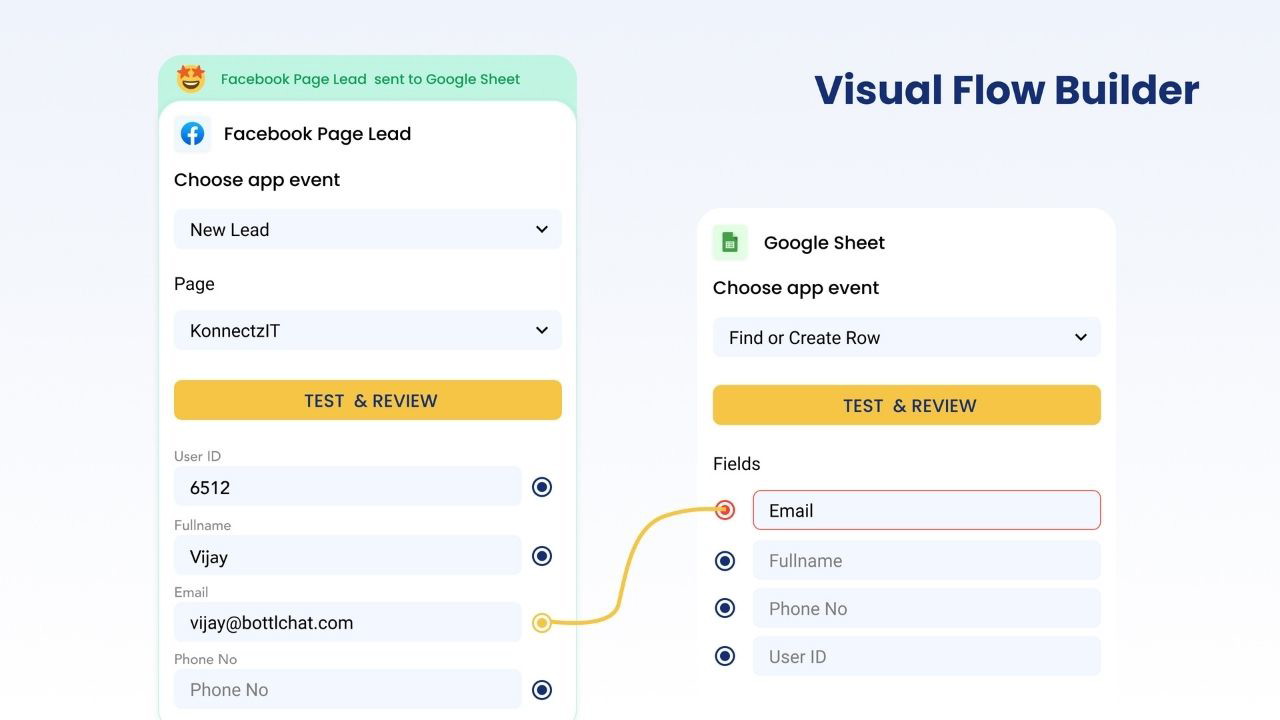Select connector node beside Vijay fullname
This screenshot has height=720, width=1280.
coord(542,556)
